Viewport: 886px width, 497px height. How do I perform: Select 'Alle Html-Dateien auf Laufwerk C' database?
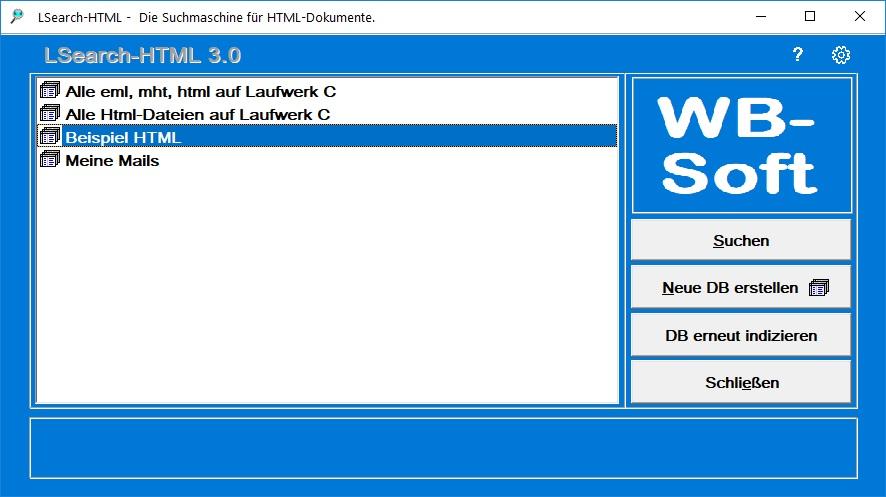point(197,114)
